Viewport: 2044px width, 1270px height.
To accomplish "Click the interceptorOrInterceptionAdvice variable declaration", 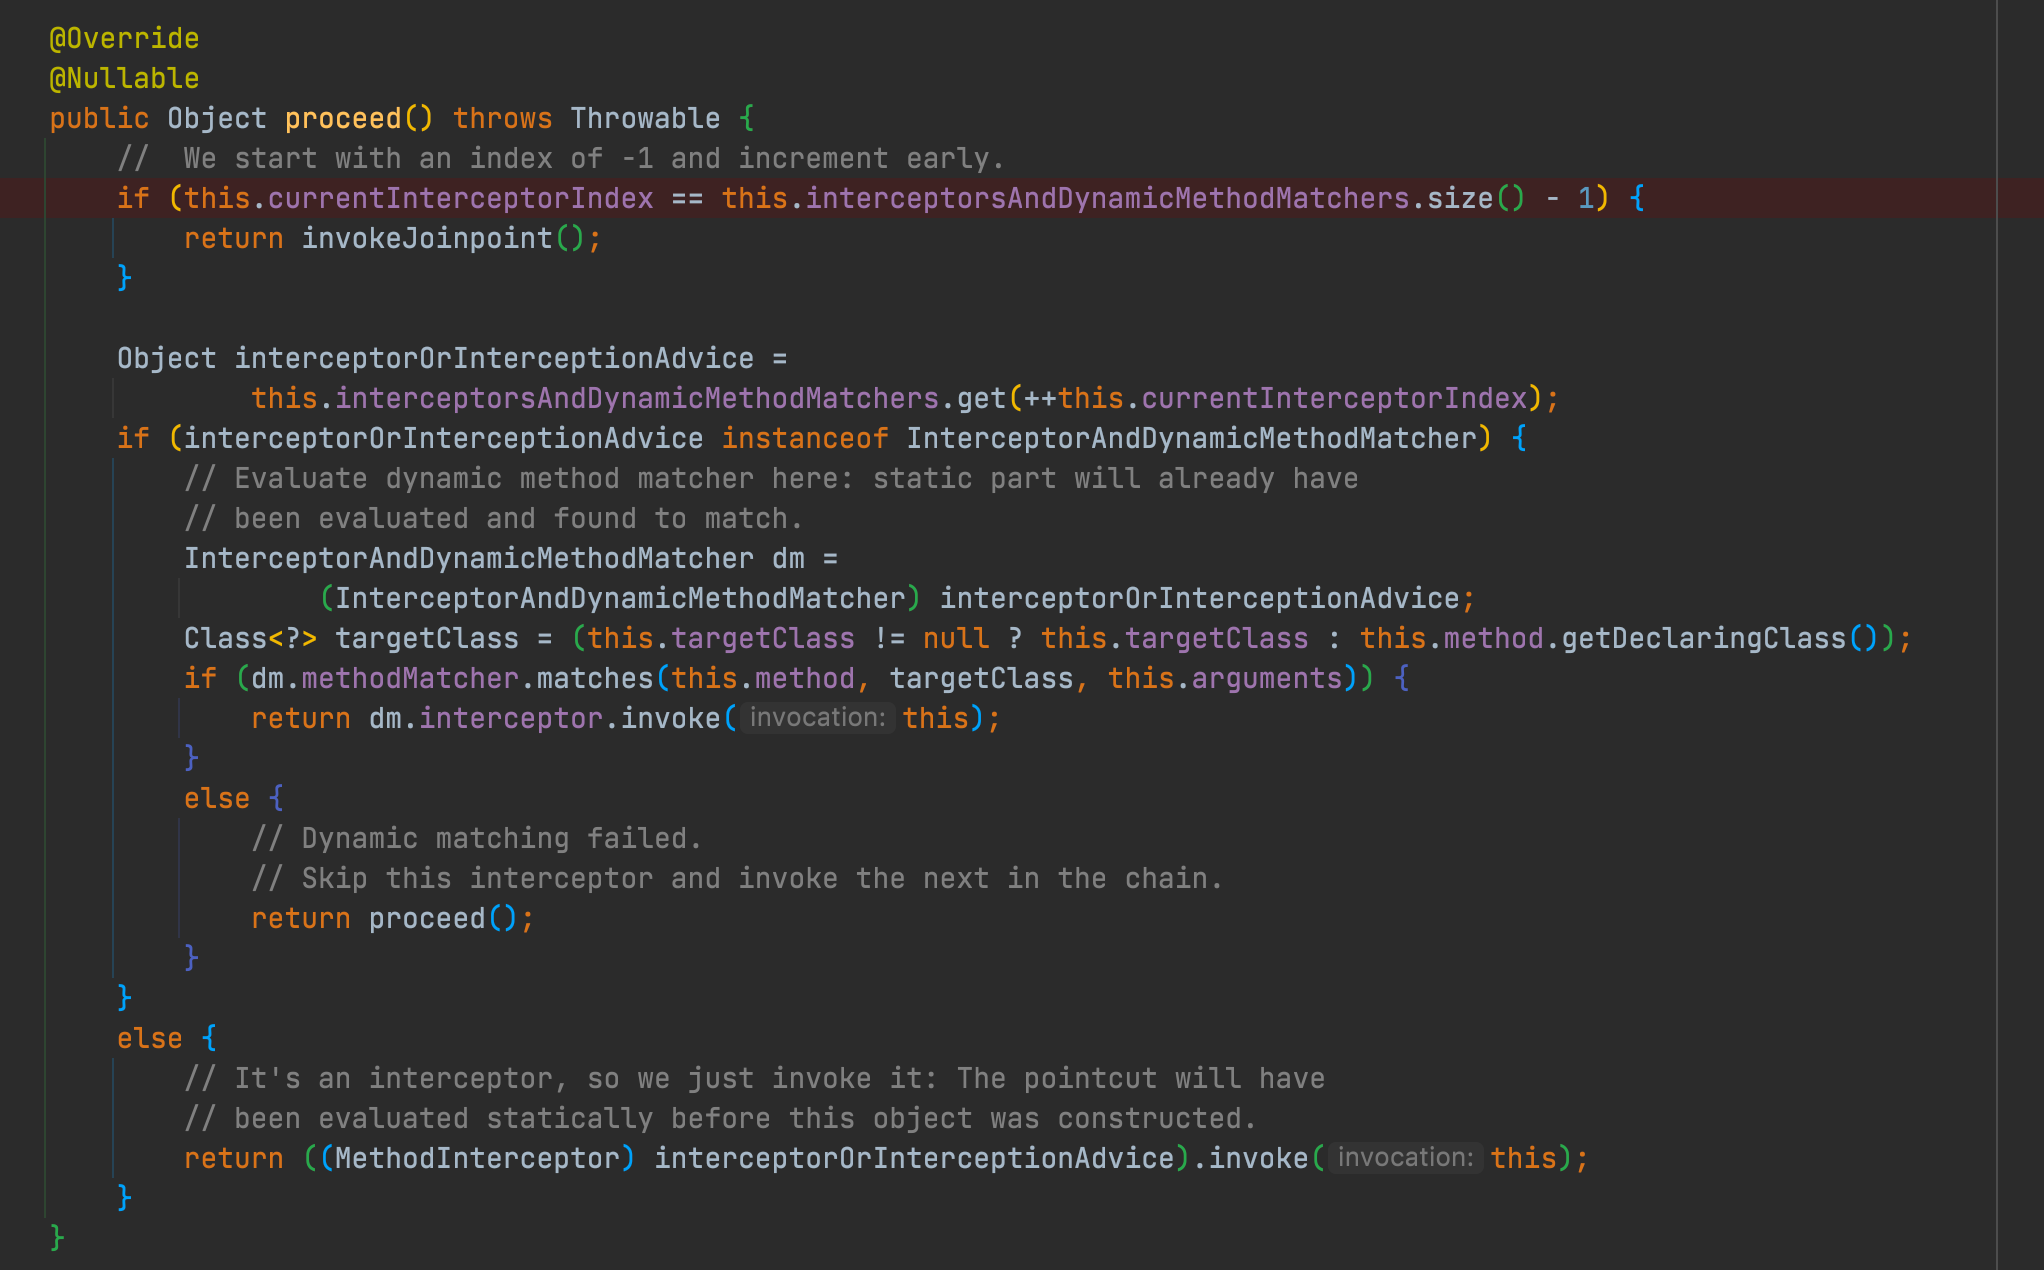I will 494,359.
